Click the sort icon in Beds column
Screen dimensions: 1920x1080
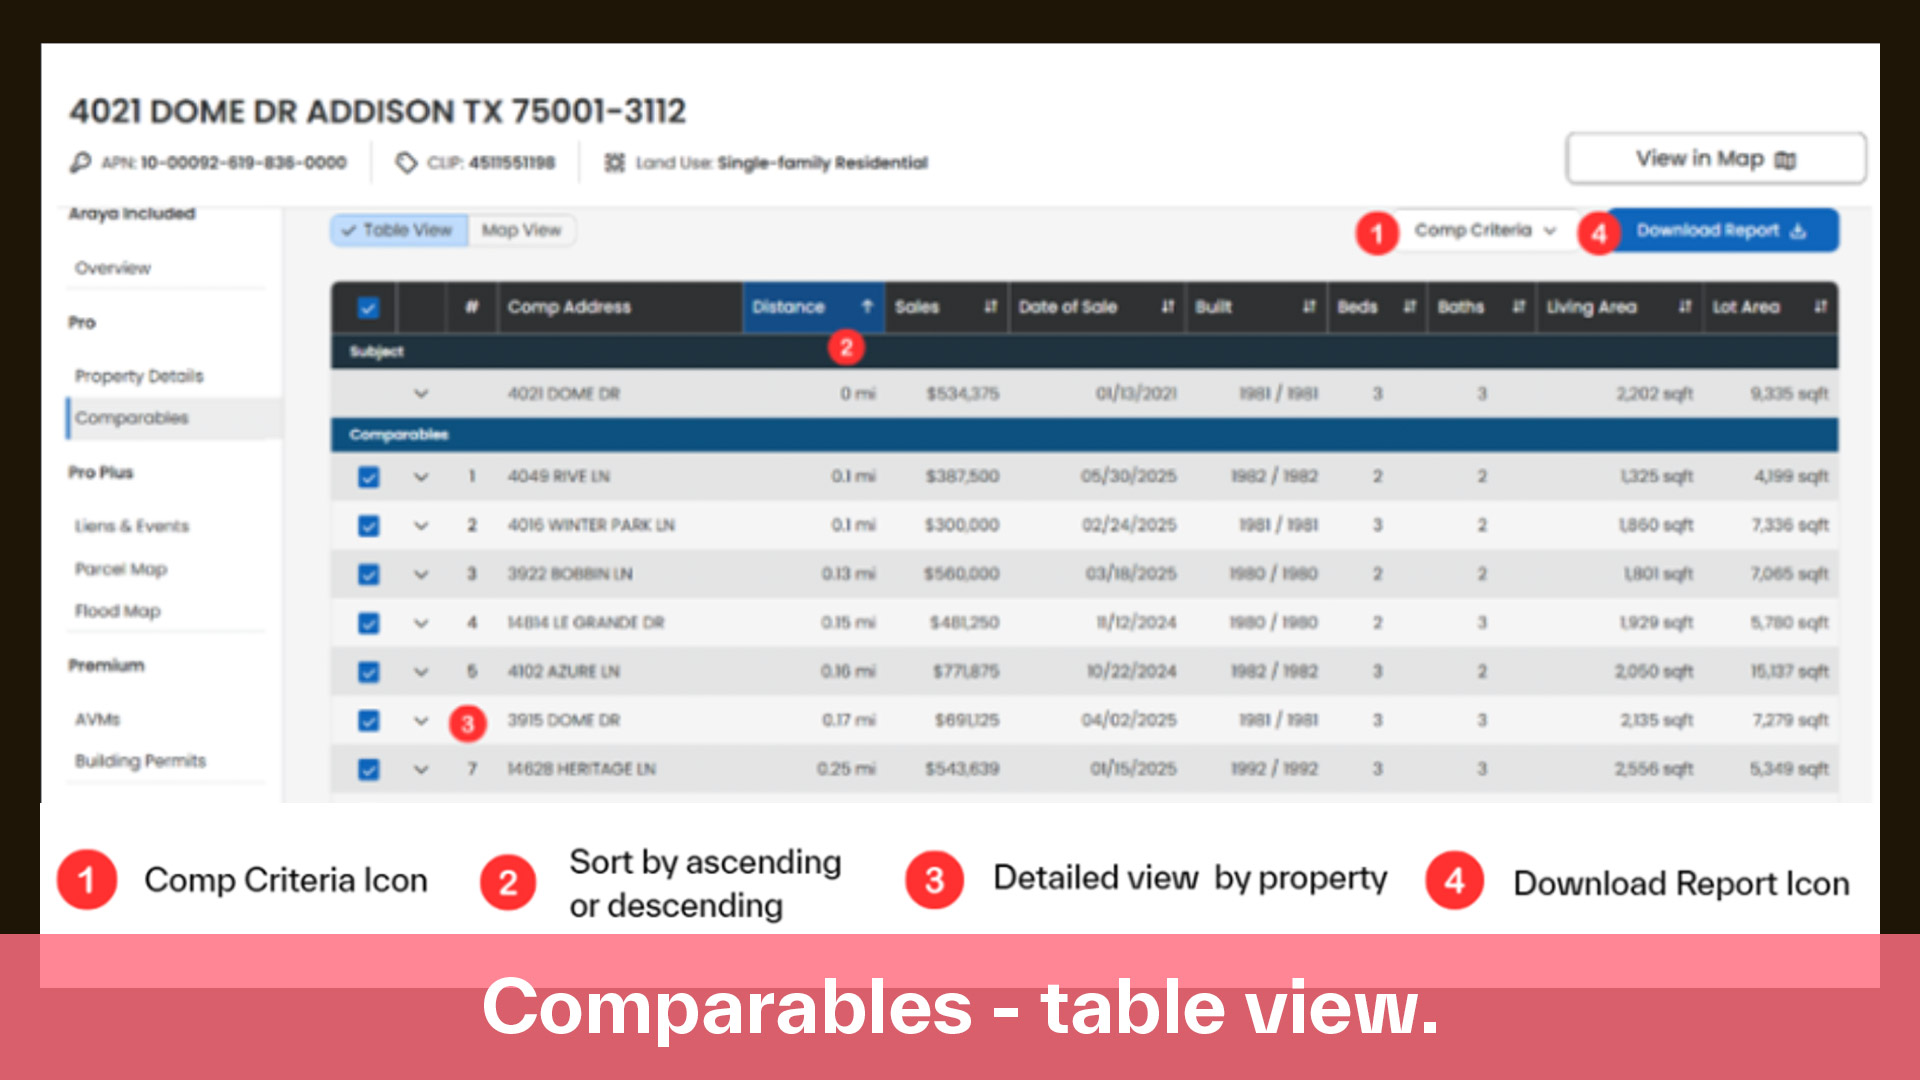coord(1409,307)
